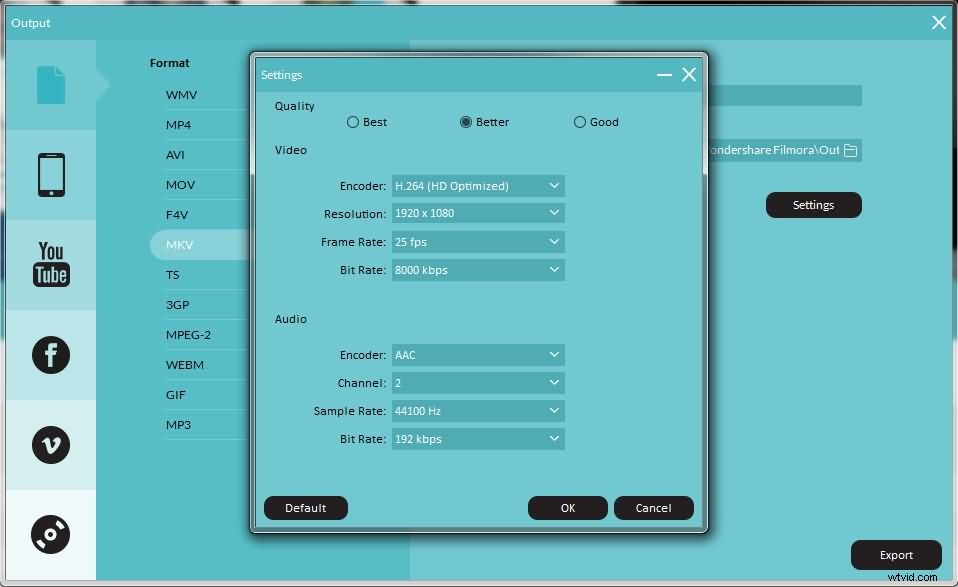Click the Format document icon in sidebar

(x=50, y=85)
